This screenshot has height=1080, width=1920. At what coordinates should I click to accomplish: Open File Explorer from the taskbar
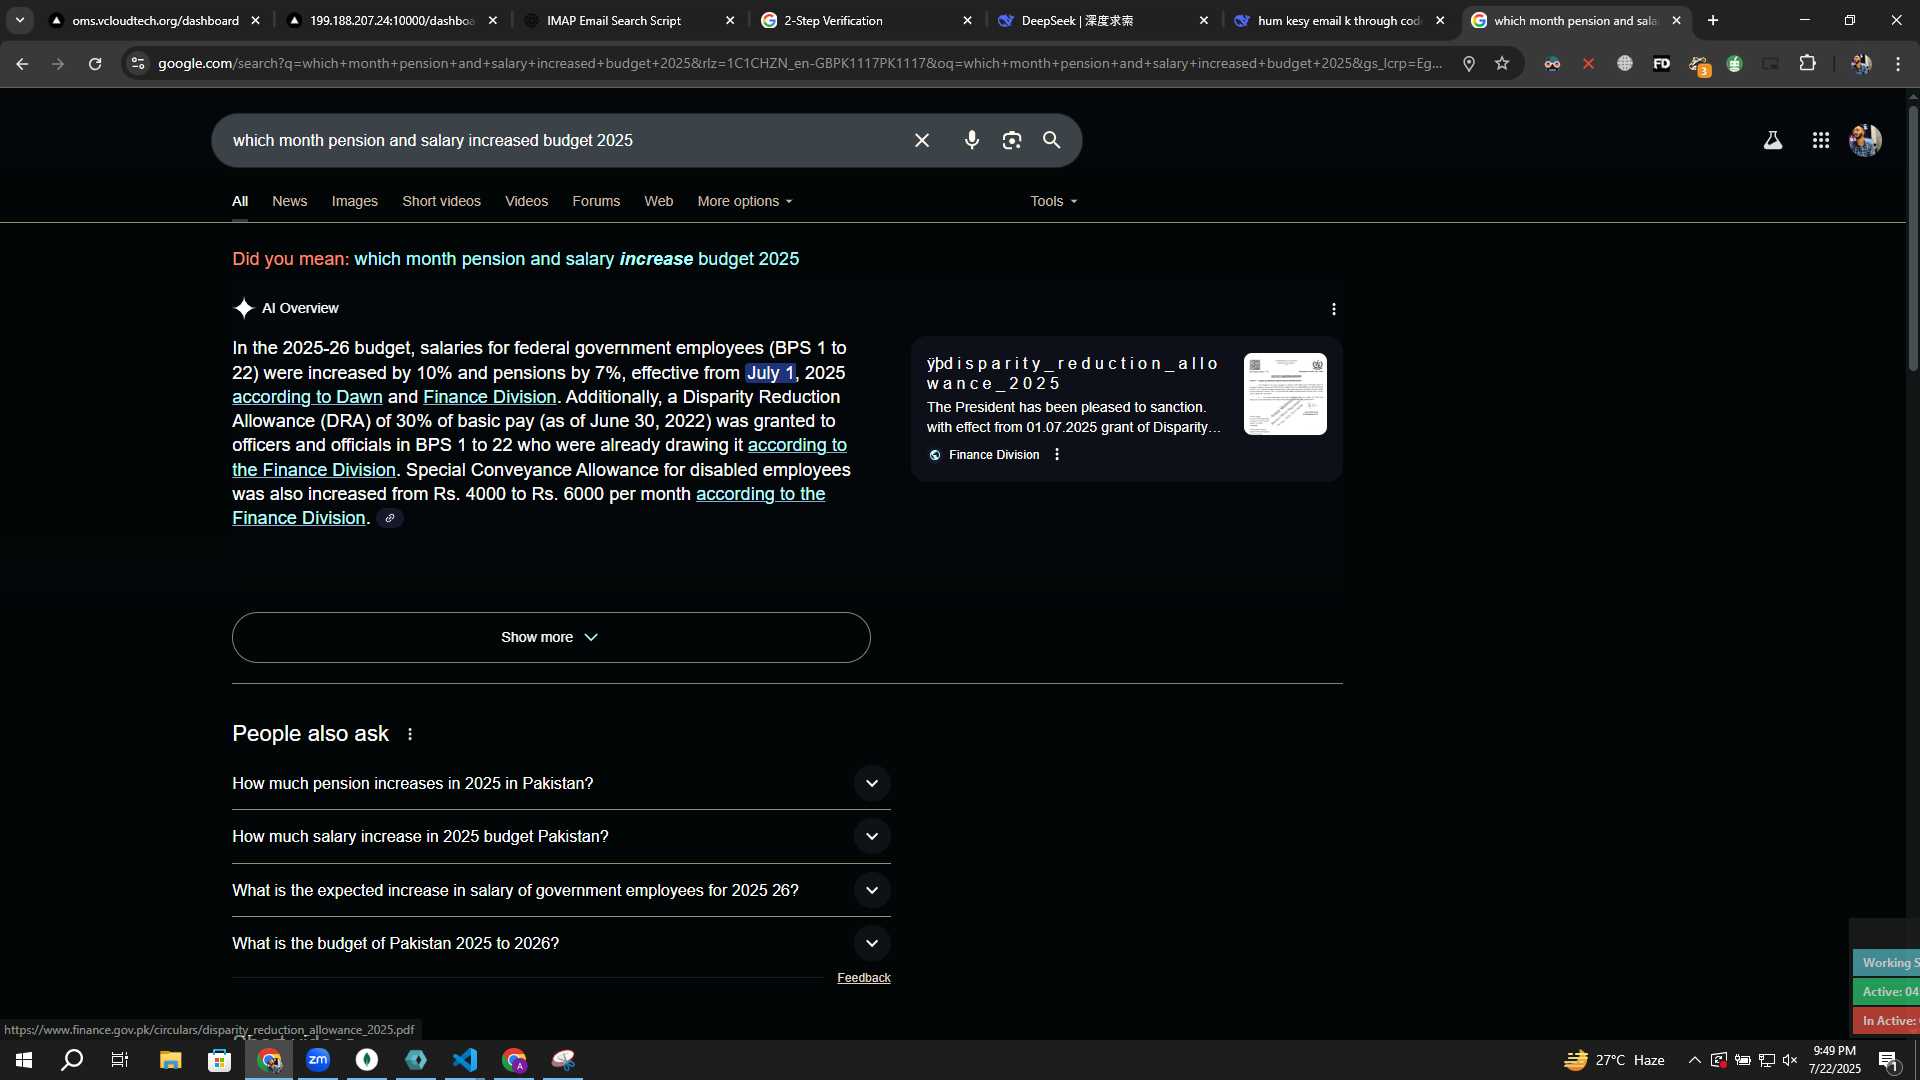[x=170, y=1060]
